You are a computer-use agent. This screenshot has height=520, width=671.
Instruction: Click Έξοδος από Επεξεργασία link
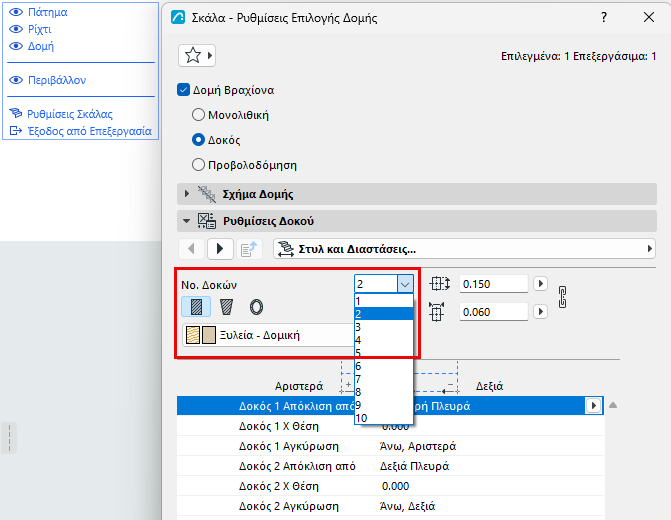(x=89, y=131)
